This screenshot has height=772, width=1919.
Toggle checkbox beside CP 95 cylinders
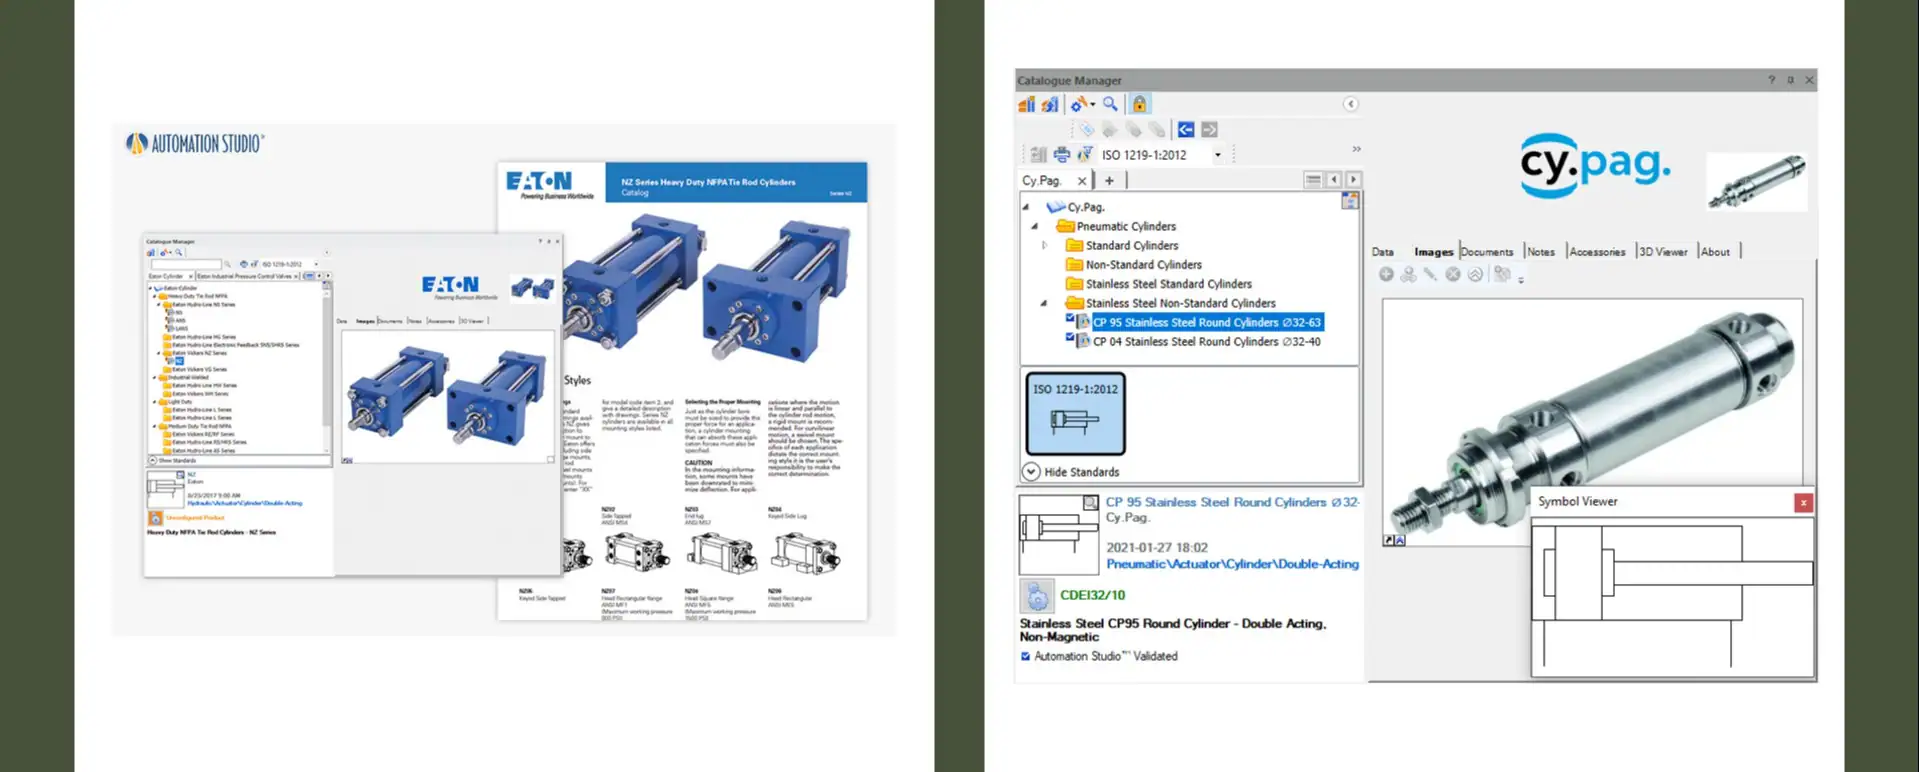click(x=1070, y=319)
